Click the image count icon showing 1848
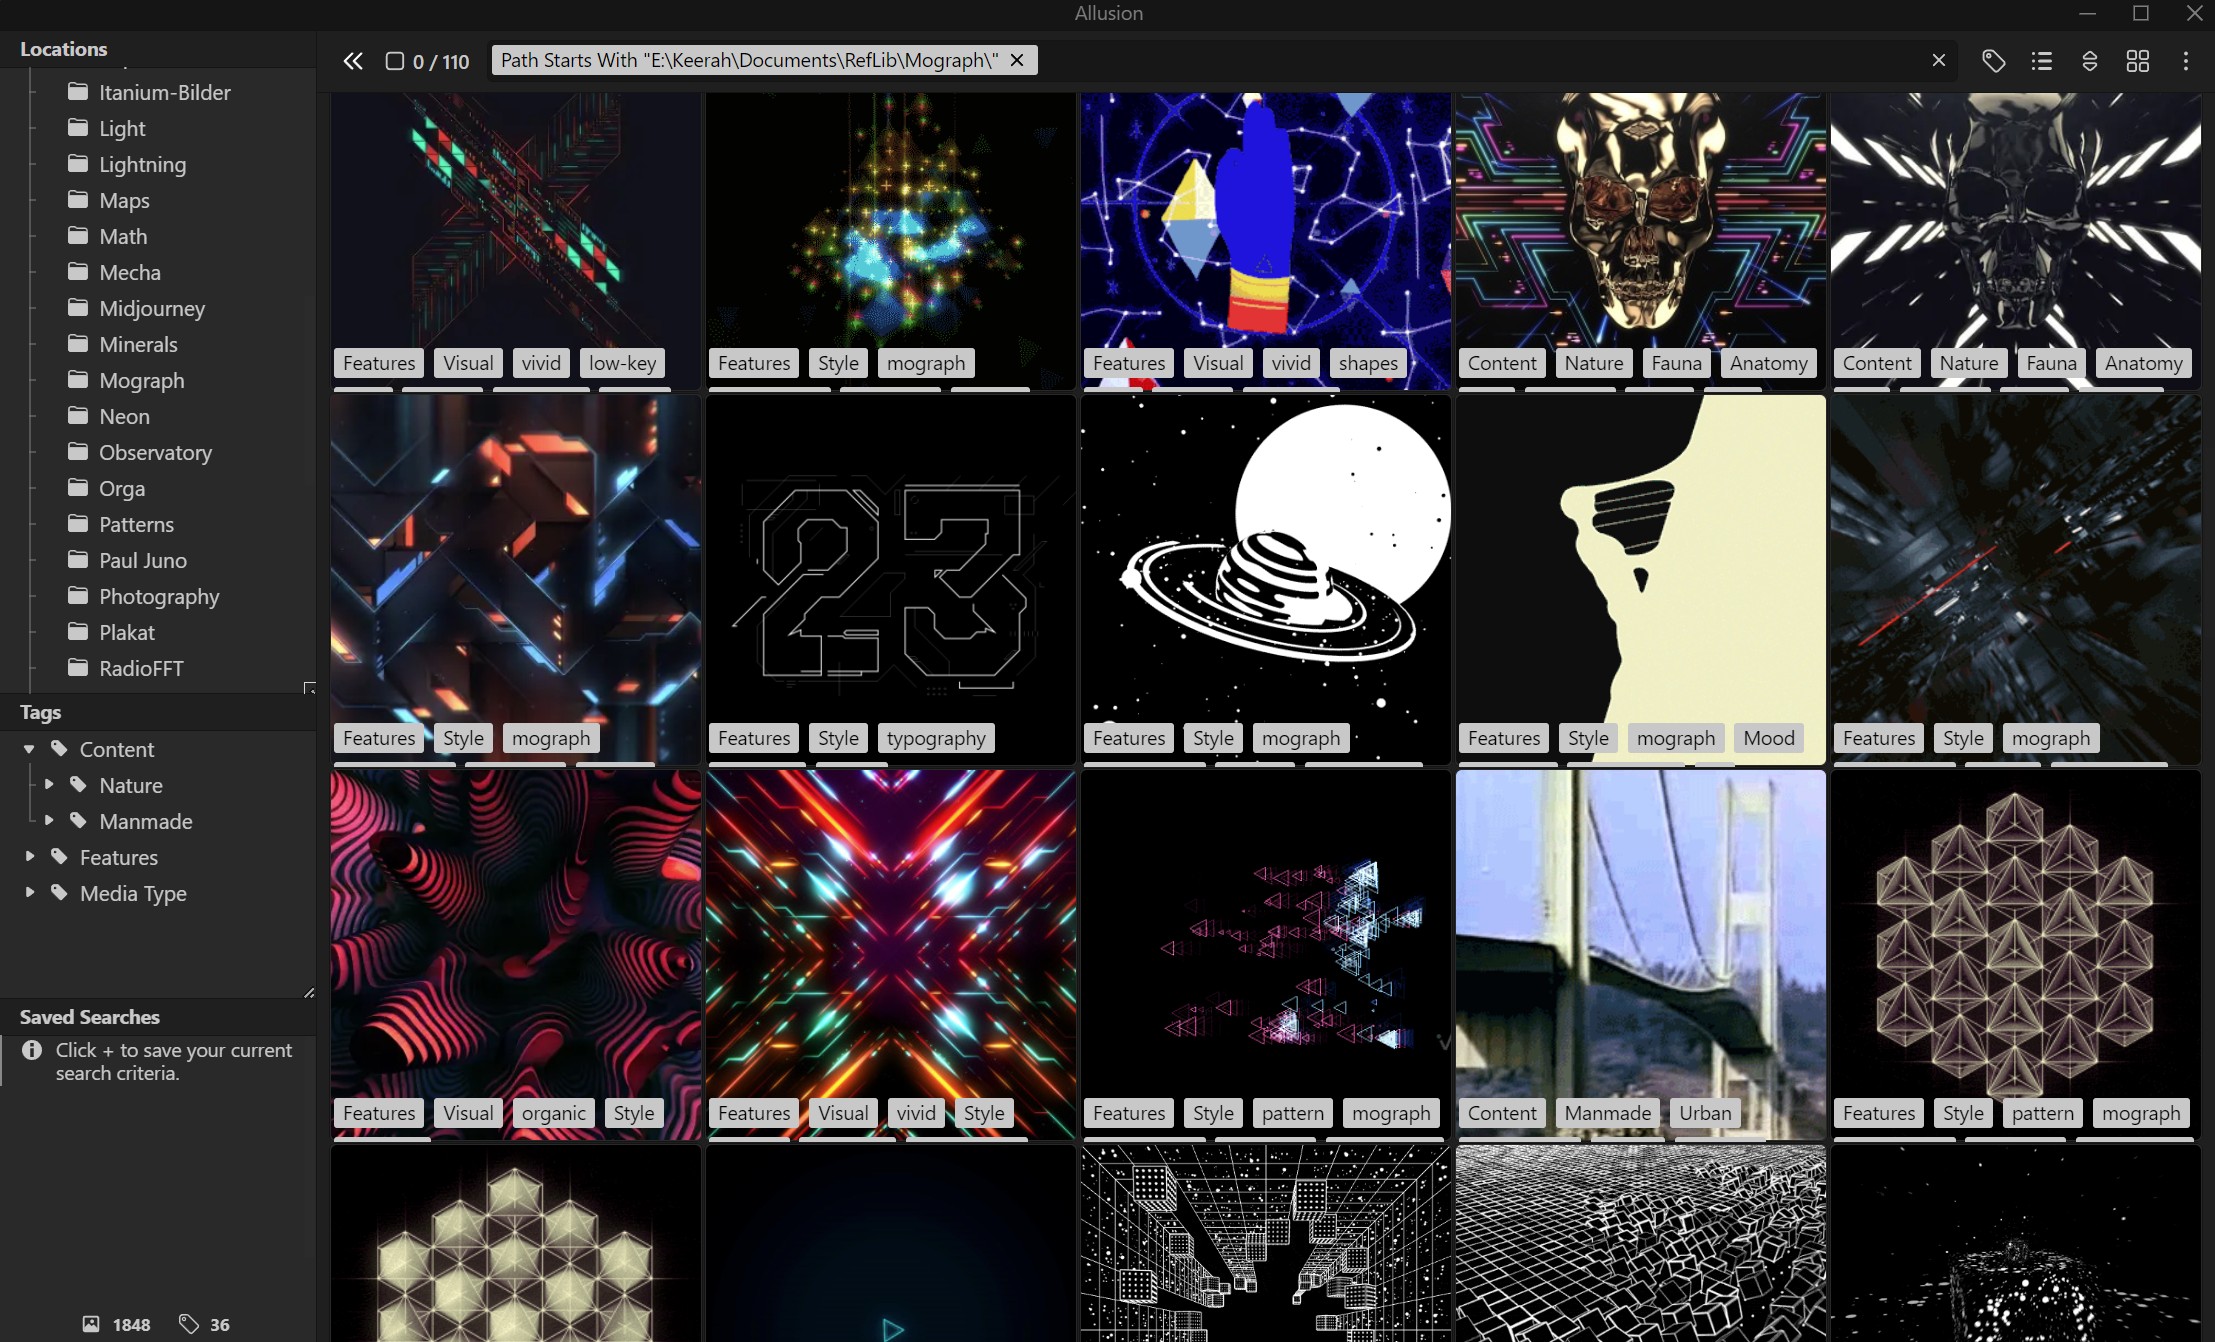 (91, 1324)
